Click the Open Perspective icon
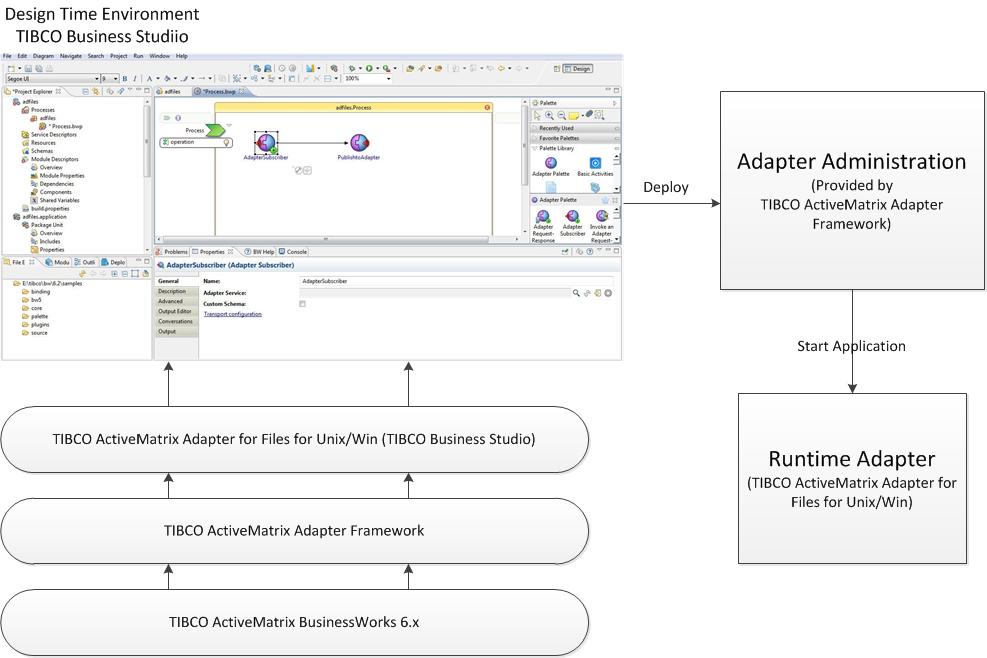 tap(556, 69)
